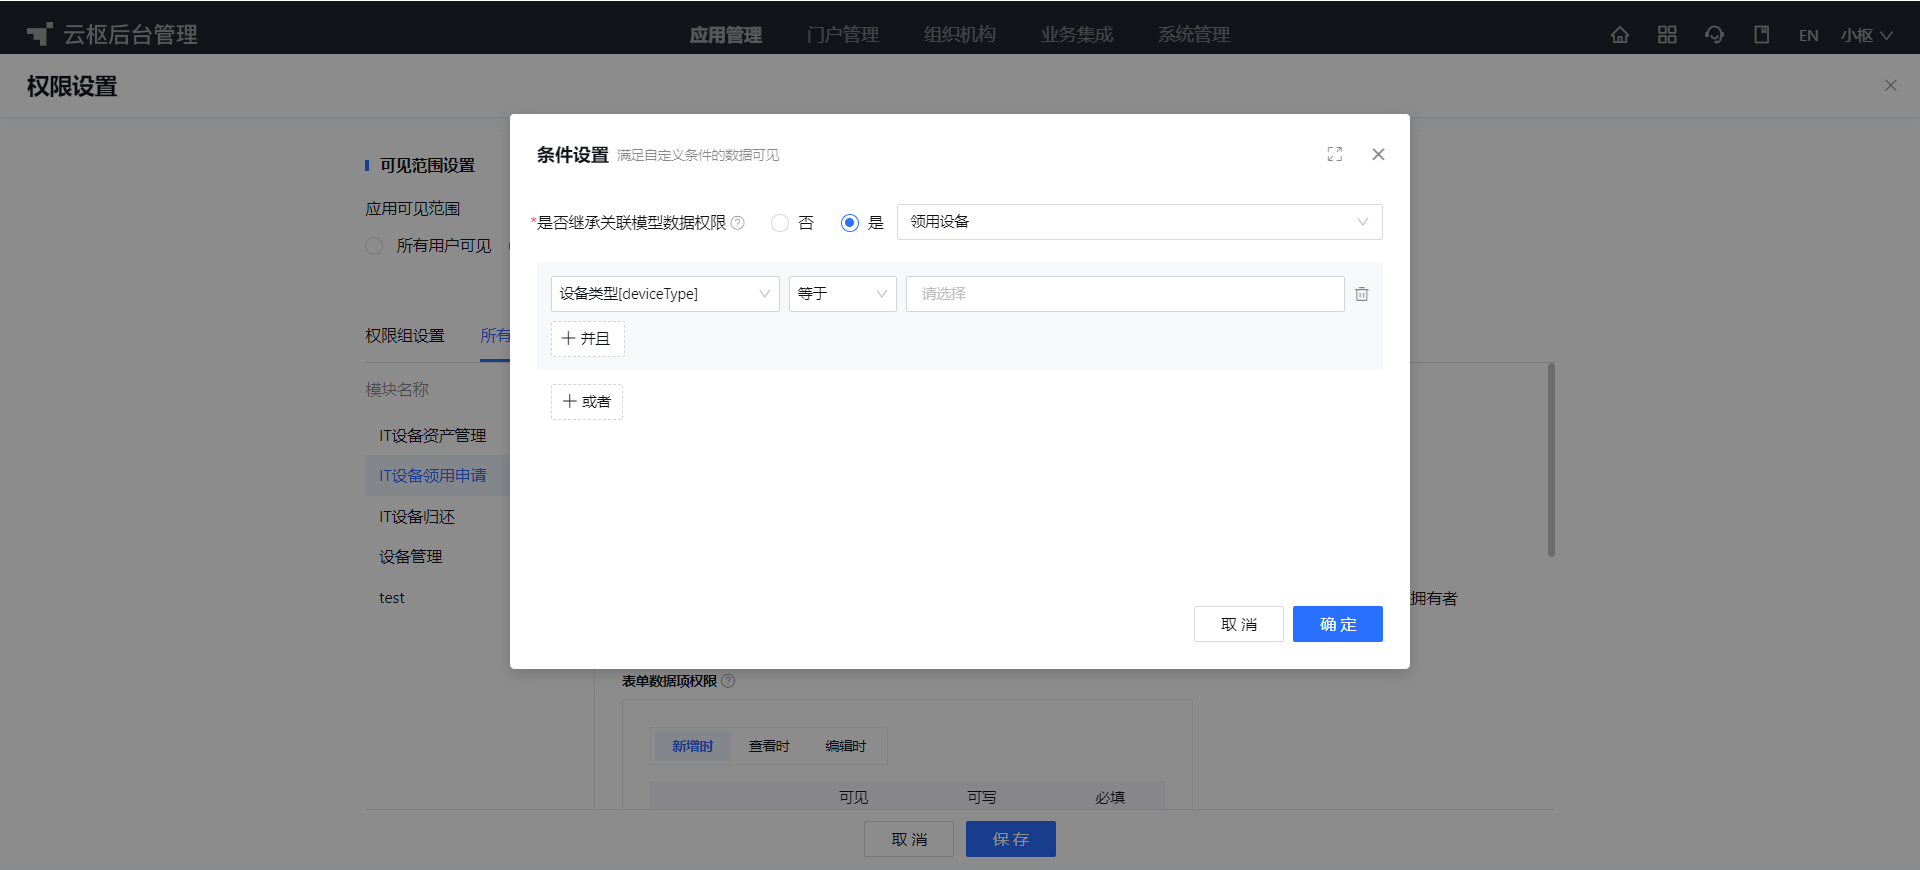
Task: Select IT设备领用申请 module
Action: pos(433,476)
